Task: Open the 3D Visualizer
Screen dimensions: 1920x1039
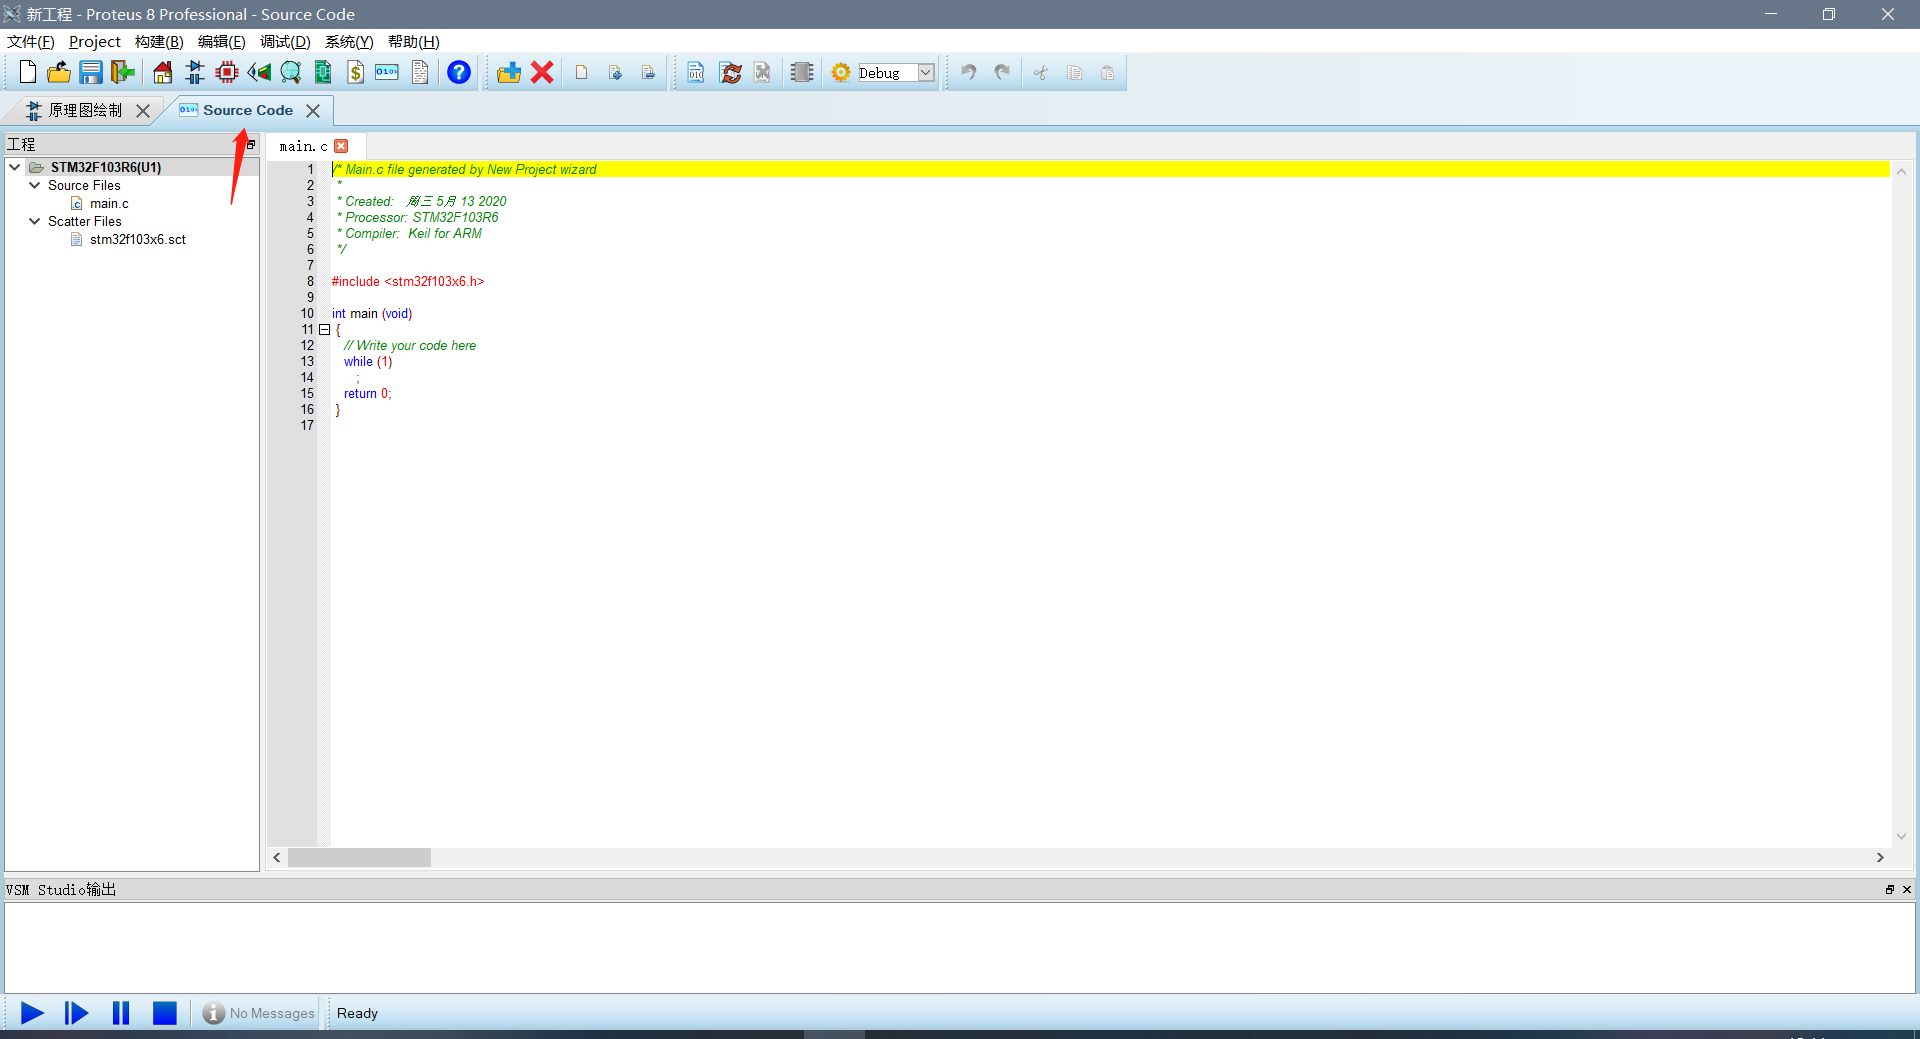Action: click(x=260, y=72)
